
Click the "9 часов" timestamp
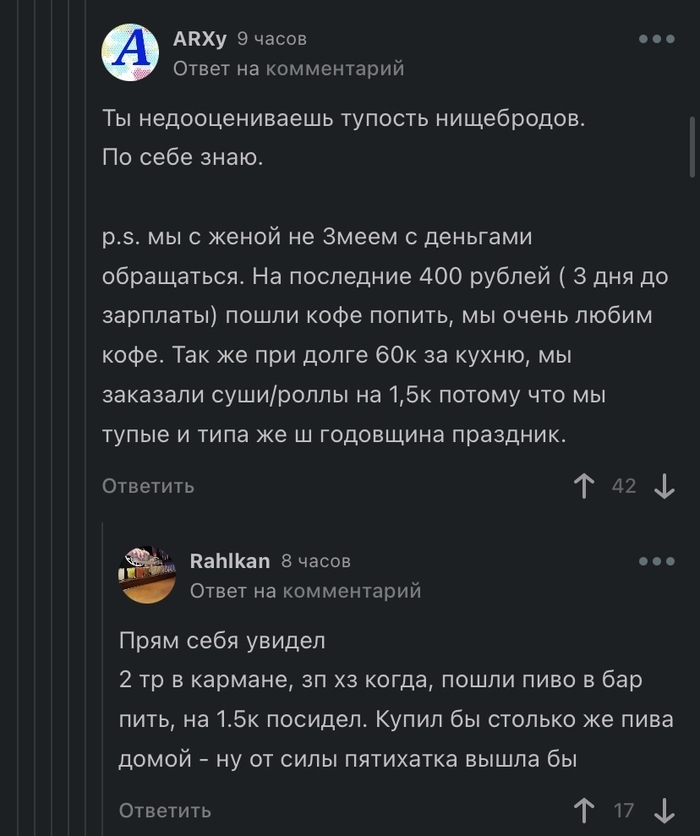coord(272,39)
